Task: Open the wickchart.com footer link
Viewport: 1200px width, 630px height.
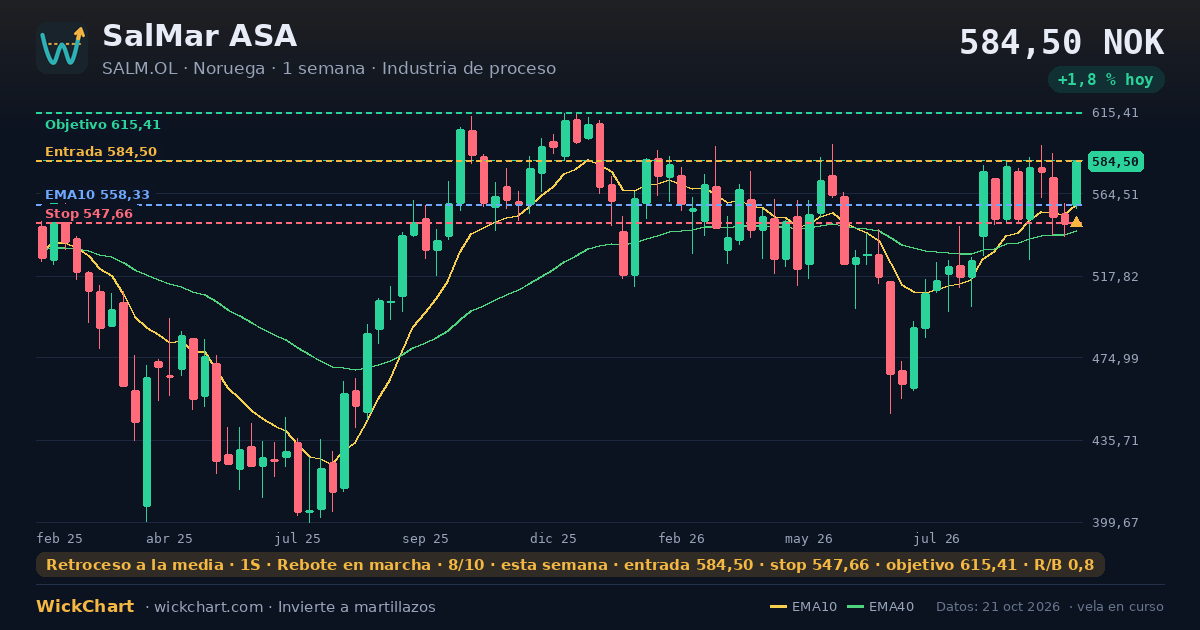Action: coord(208,607)
